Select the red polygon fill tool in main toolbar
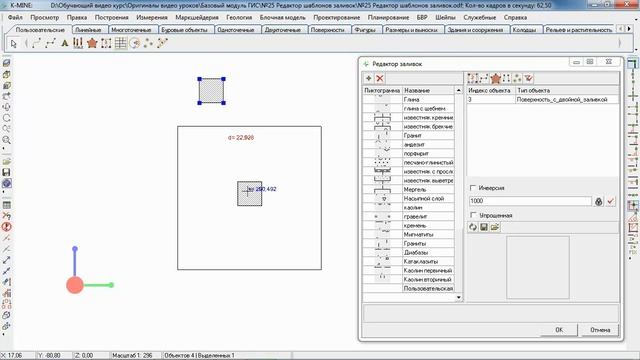Image resolution: width=640 pixels, height=360 pixels. click(92, 43)
